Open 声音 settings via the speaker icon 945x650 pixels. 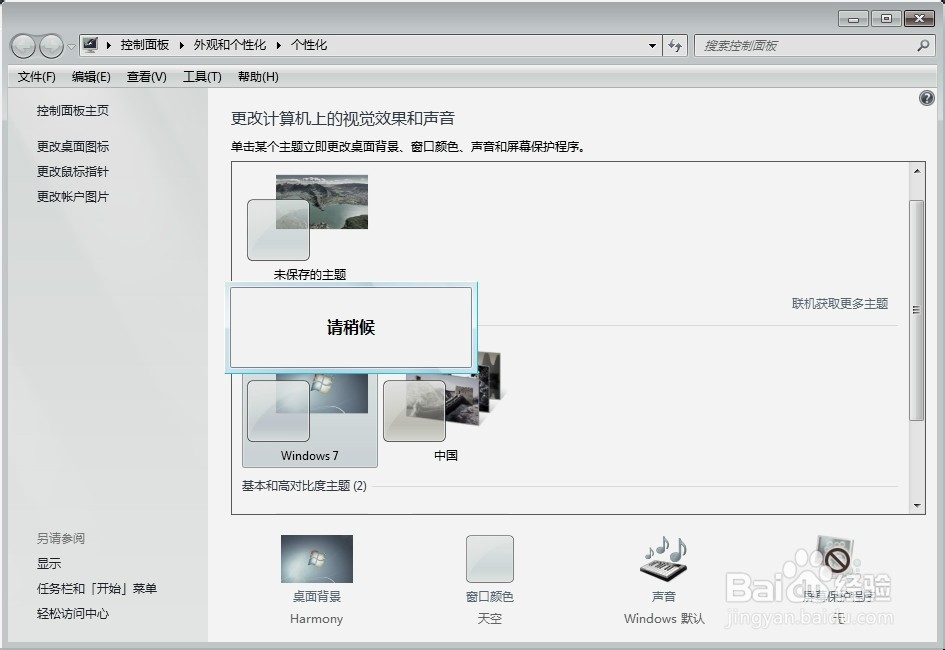662,558
